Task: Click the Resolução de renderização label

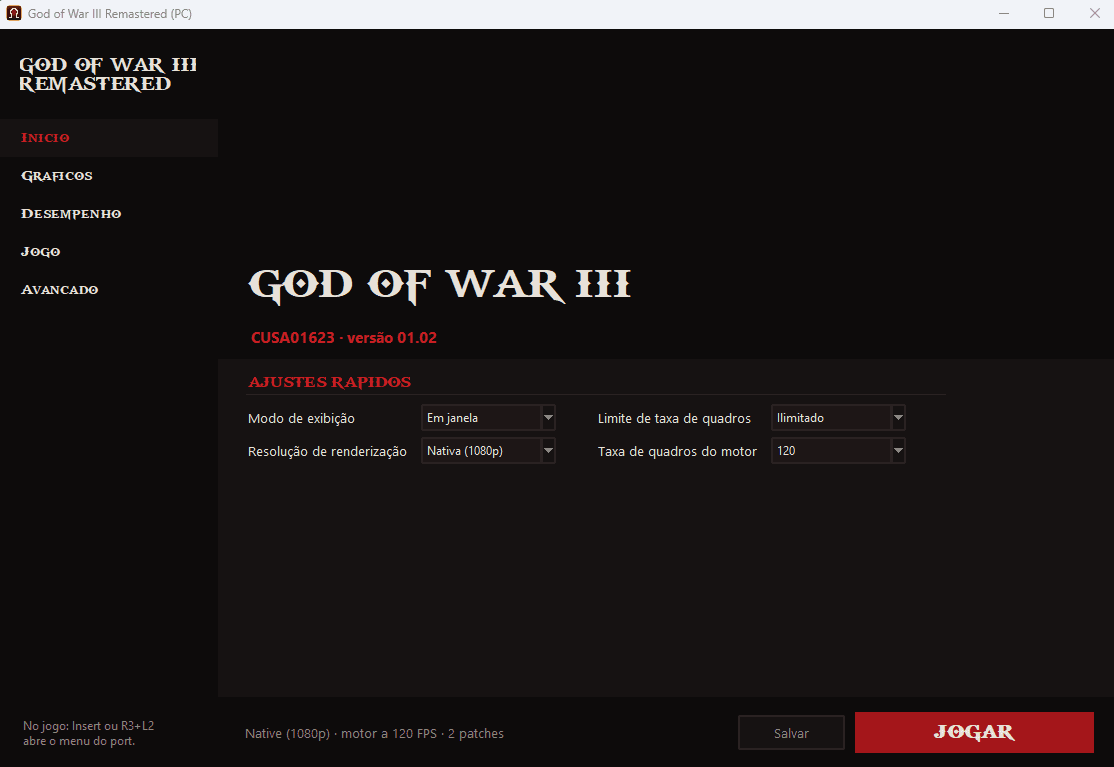Action: pyautogui.click(x=328, y=451)
